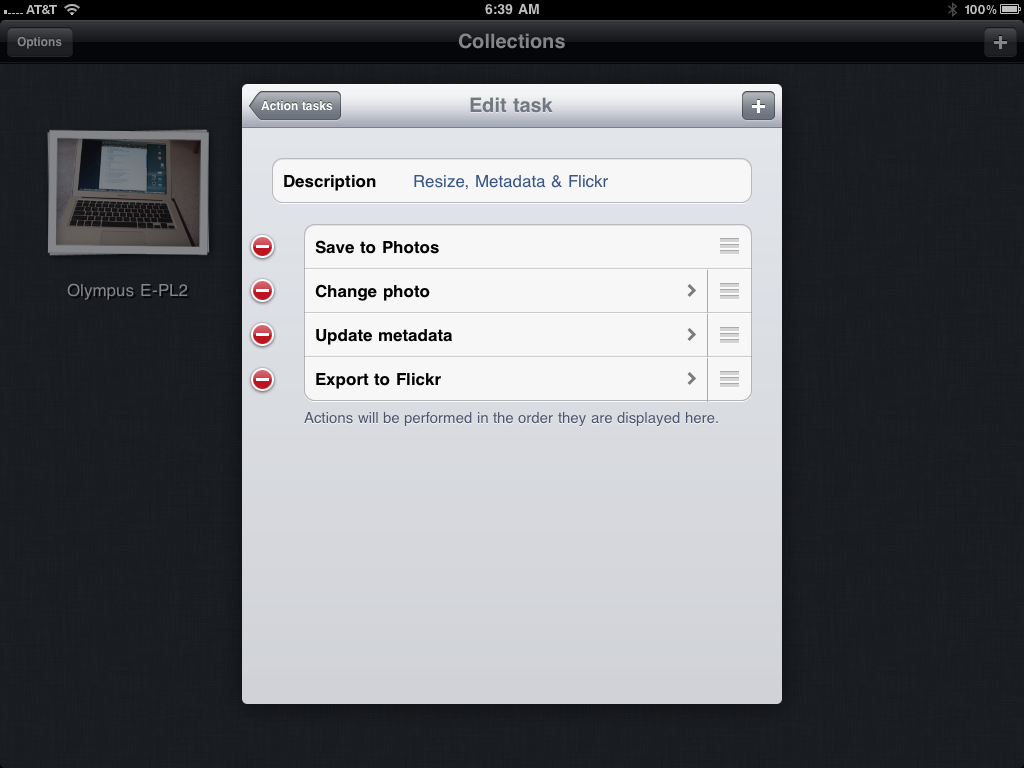Tap the red delete icon beside Export to Flickr
Image resolution: width=1024 pixels, height=768 pixels.
click(262, 379)
